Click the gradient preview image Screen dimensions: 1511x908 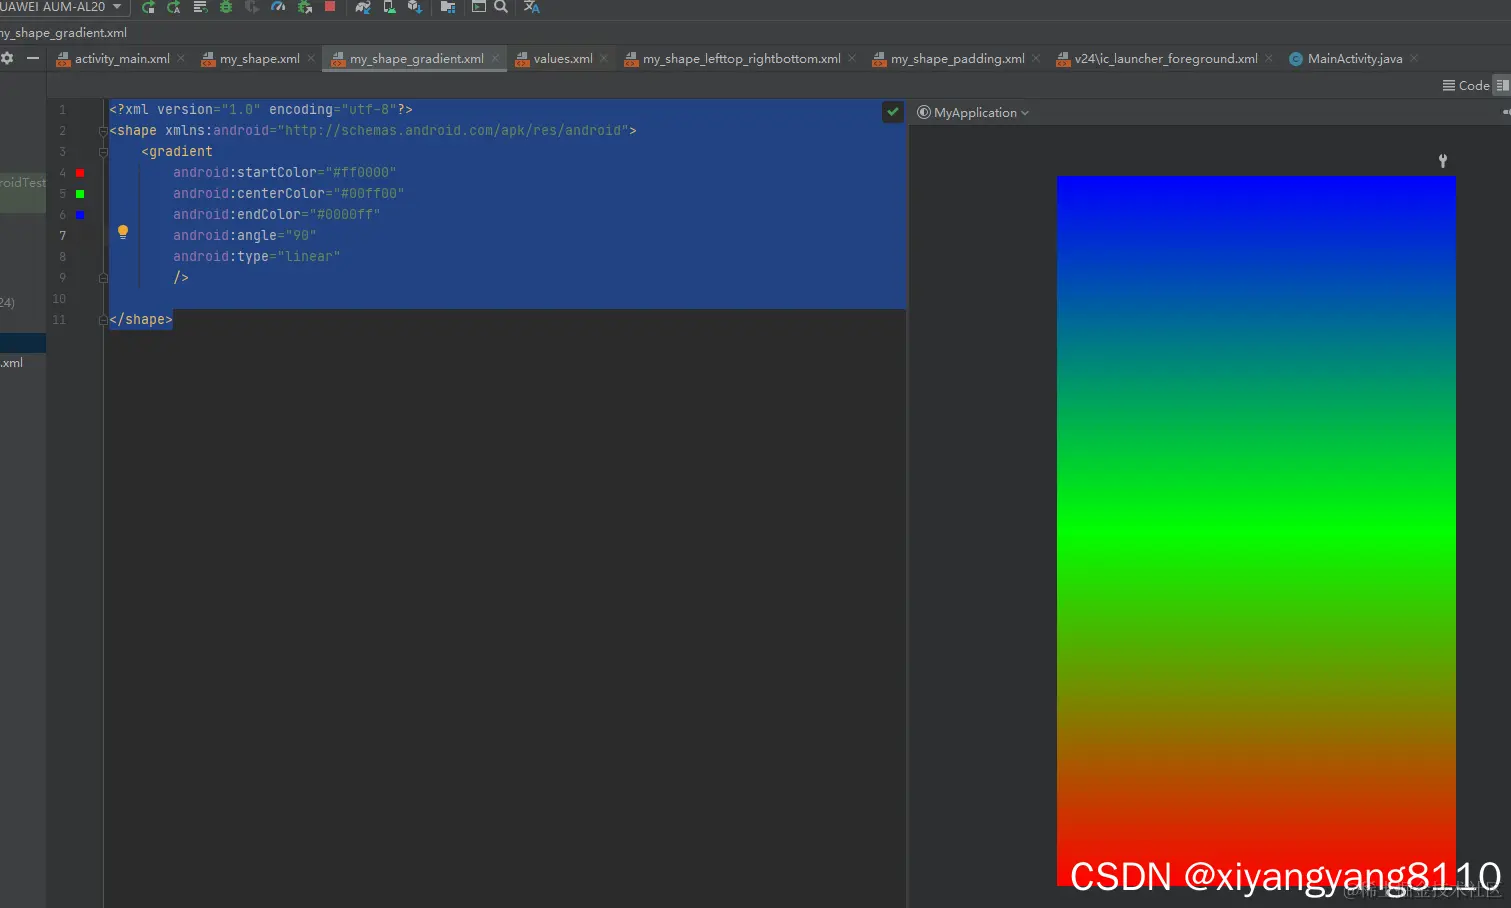[1256, 531]
